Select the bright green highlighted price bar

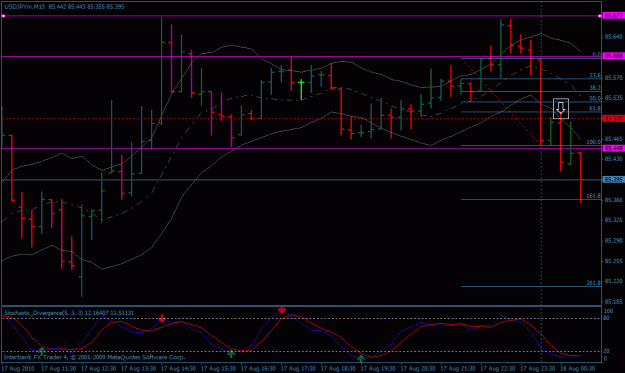click(301, 89)
